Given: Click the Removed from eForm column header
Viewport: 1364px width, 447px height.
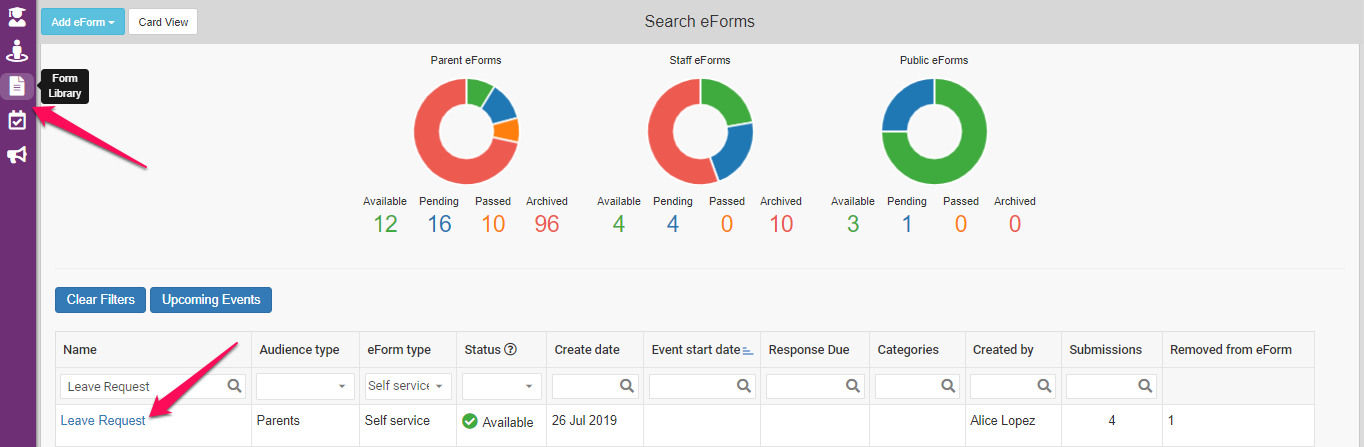Looking at the screenshot, I should (1231, 350).
